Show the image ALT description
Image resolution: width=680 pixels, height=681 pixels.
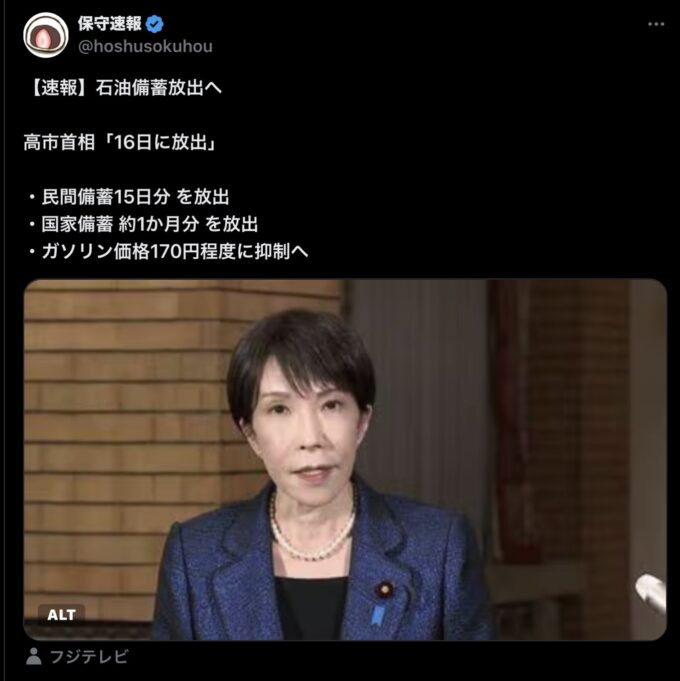[61, 615]
